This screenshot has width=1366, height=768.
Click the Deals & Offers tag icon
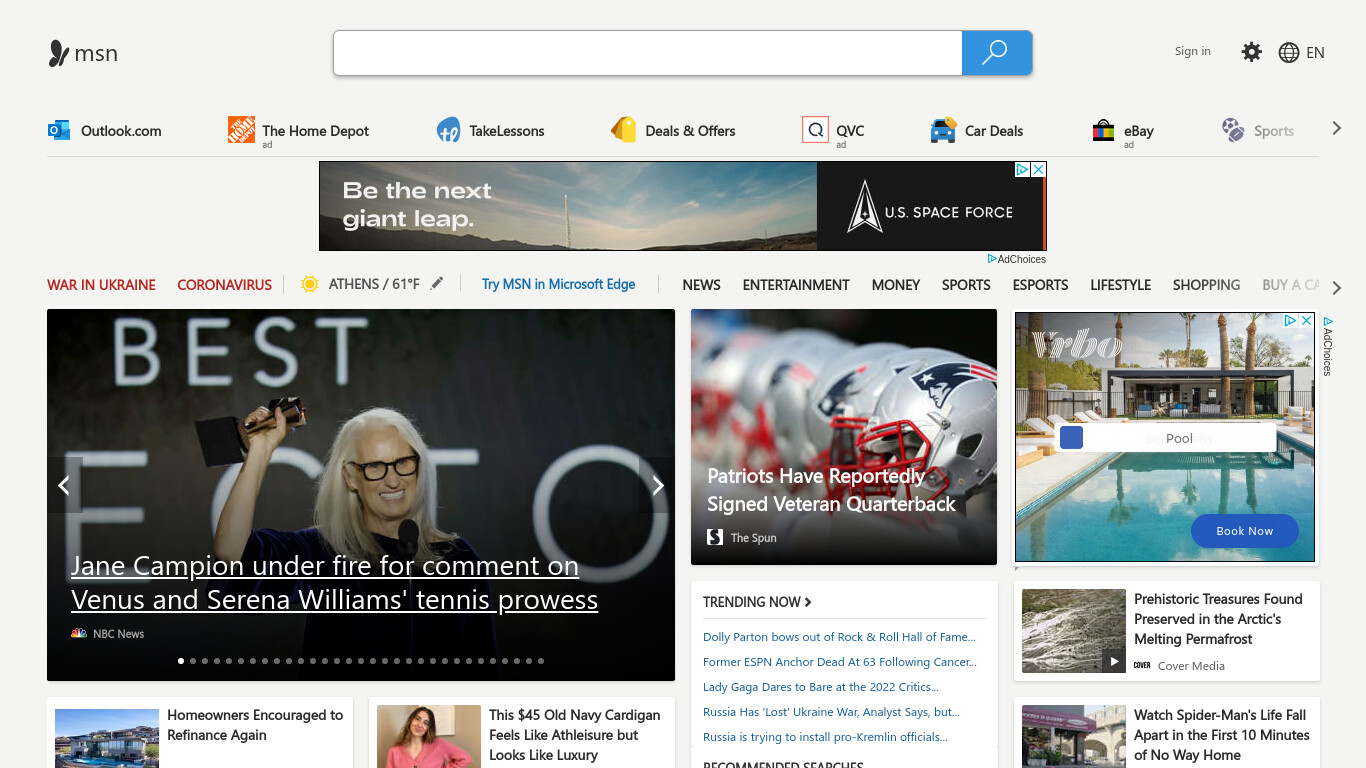(x=624, y=130)
